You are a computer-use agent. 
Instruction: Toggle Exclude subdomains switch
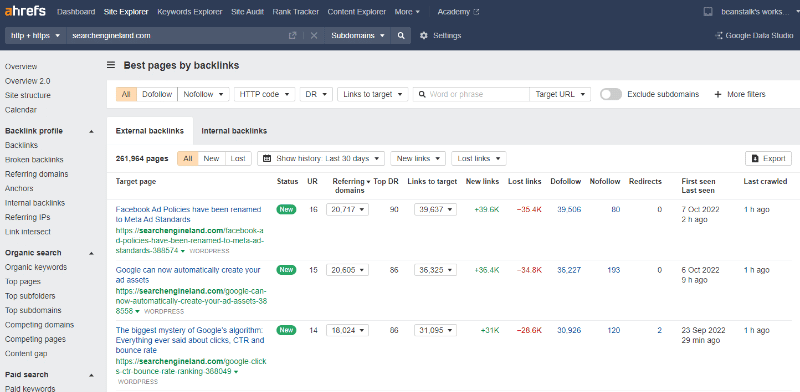pos(611,94)
